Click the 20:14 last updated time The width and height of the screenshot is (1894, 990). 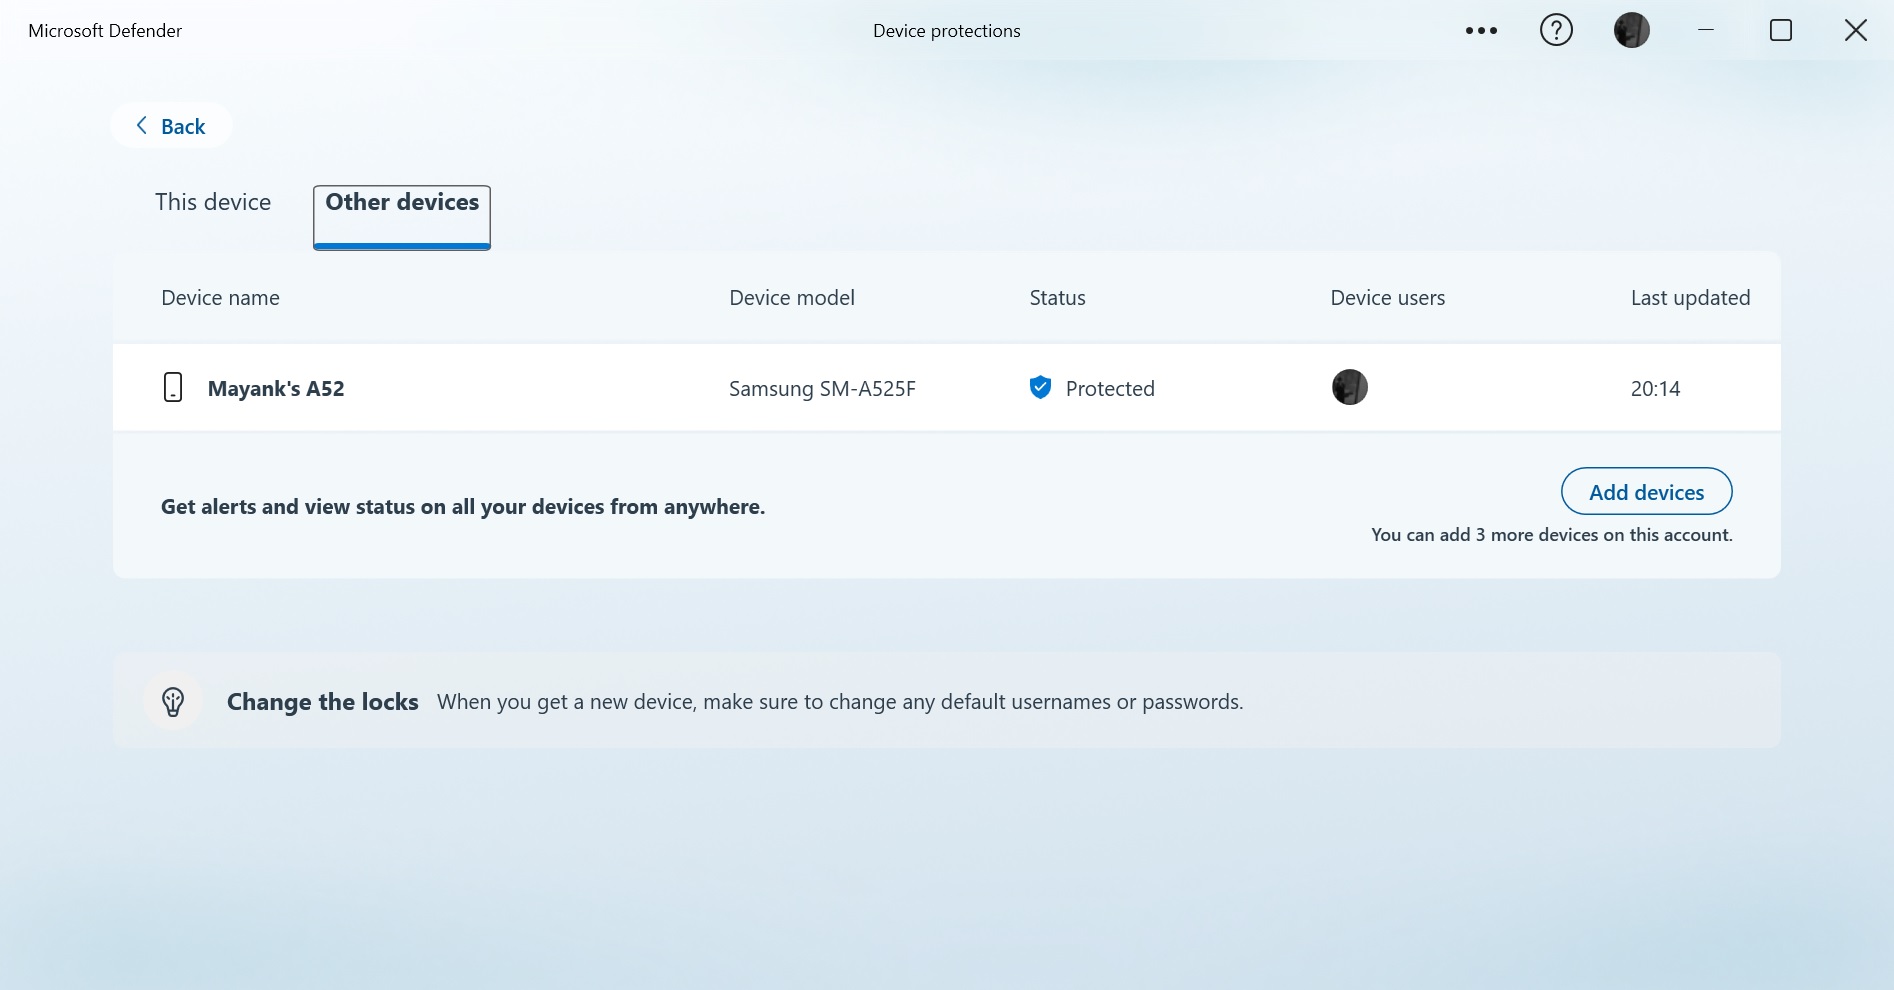point(1655,389)
